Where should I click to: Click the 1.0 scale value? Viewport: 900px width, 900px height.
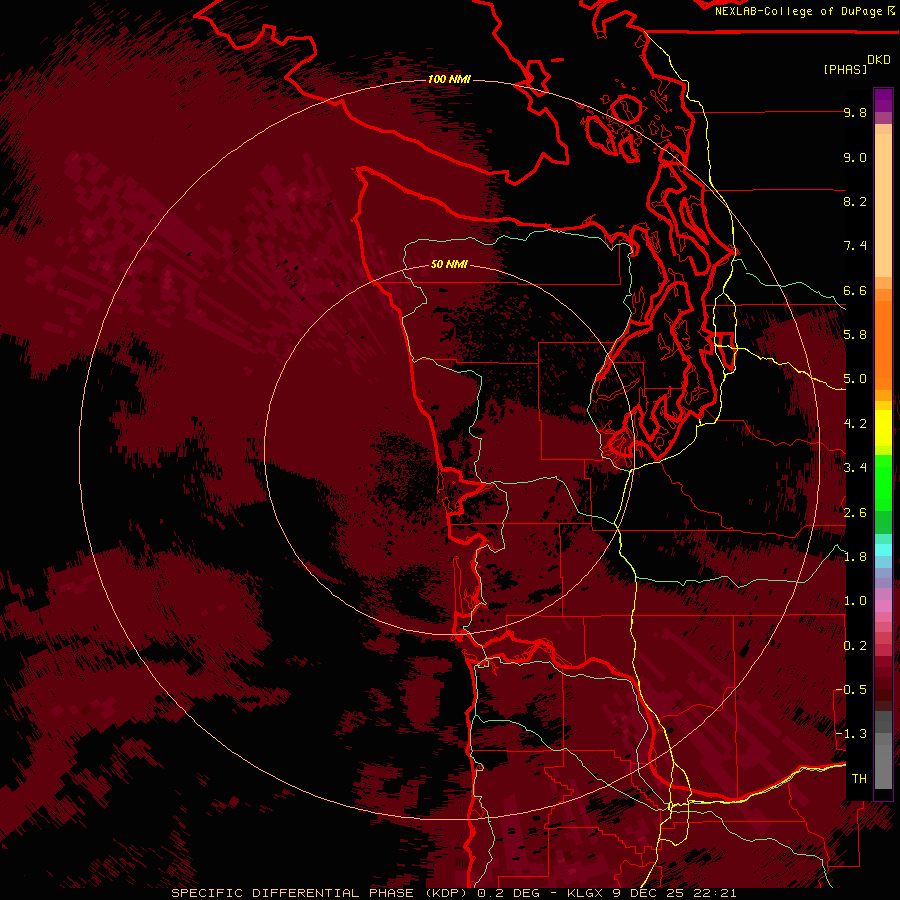coord(855,601)
